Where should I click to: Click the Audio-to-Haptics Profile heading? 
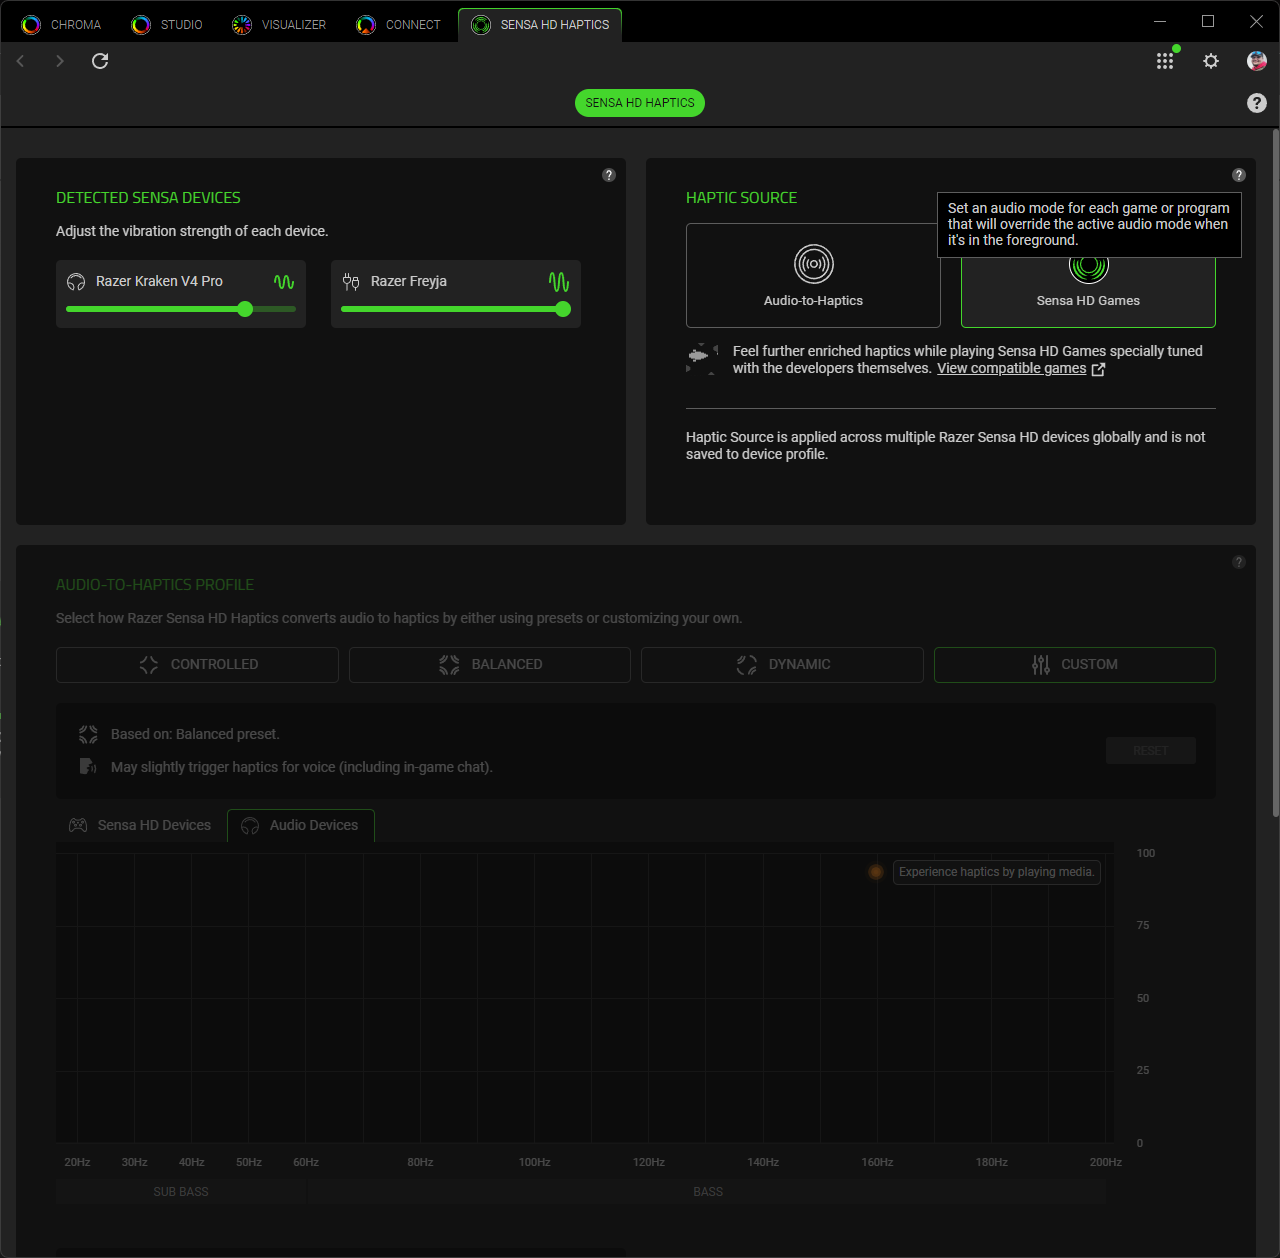click(155, 585)
